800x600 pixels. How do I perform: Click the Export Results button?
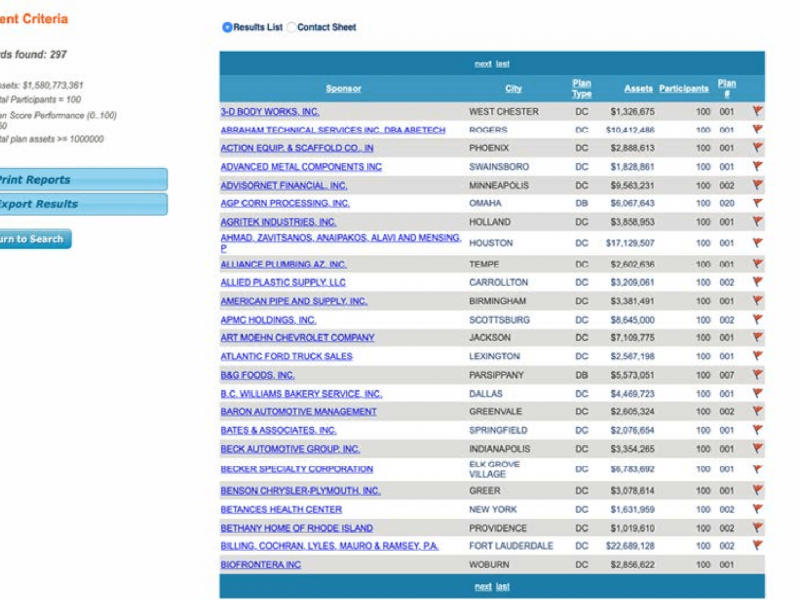click(x=80, y=204)
